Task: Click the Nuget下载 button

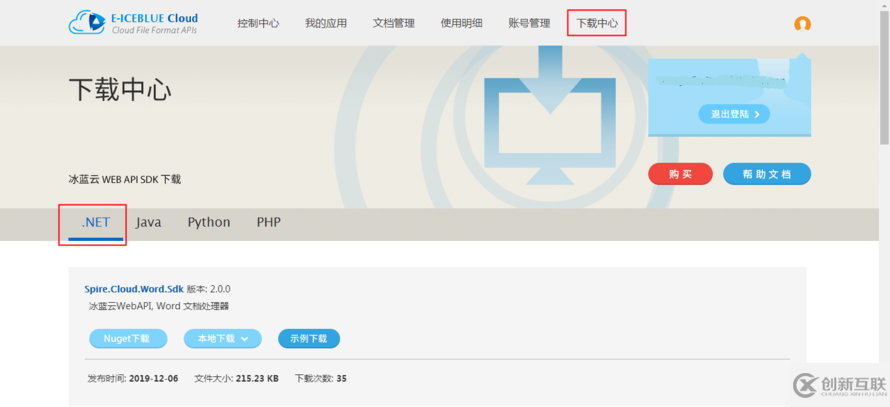Action: pyautogui.click(x=128, y=339)
